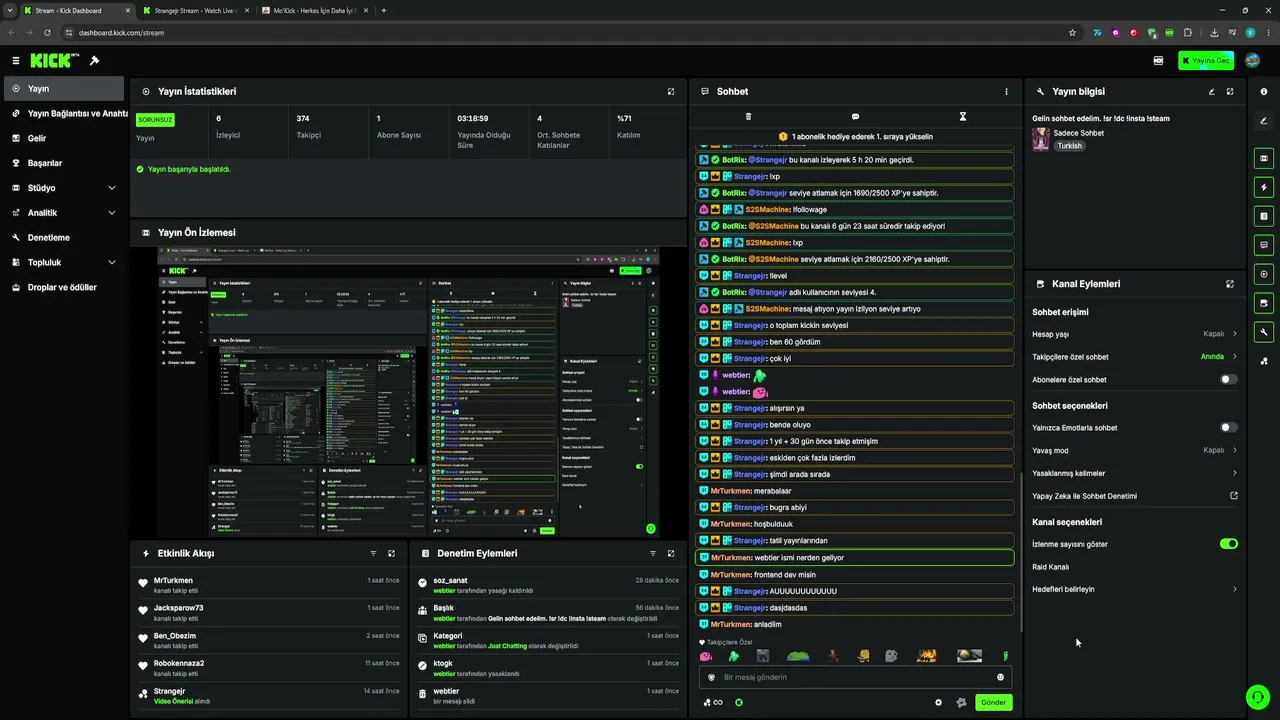Viewport: 1280px width, 720px height.
Task: Open Yasaklanmış kelimeler settings
Action: pyautogui.click(x=1135, y=473)
